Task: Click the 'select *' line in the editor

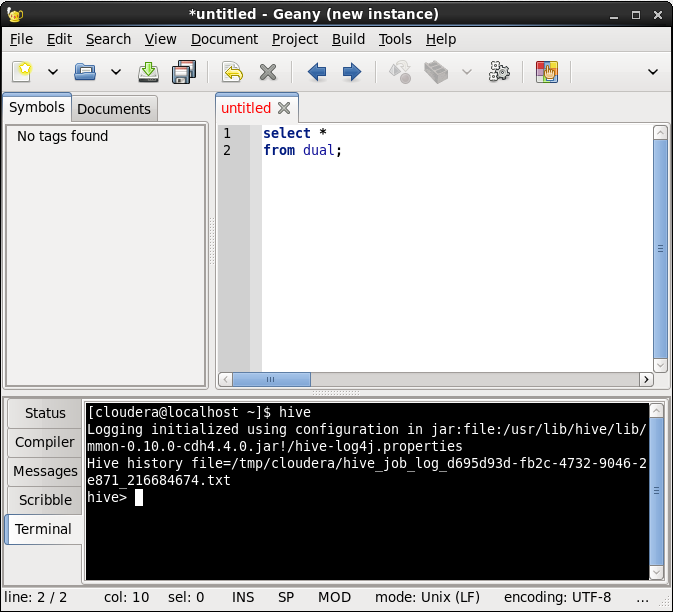Action: pyautogui.click(x=295, y=133)
